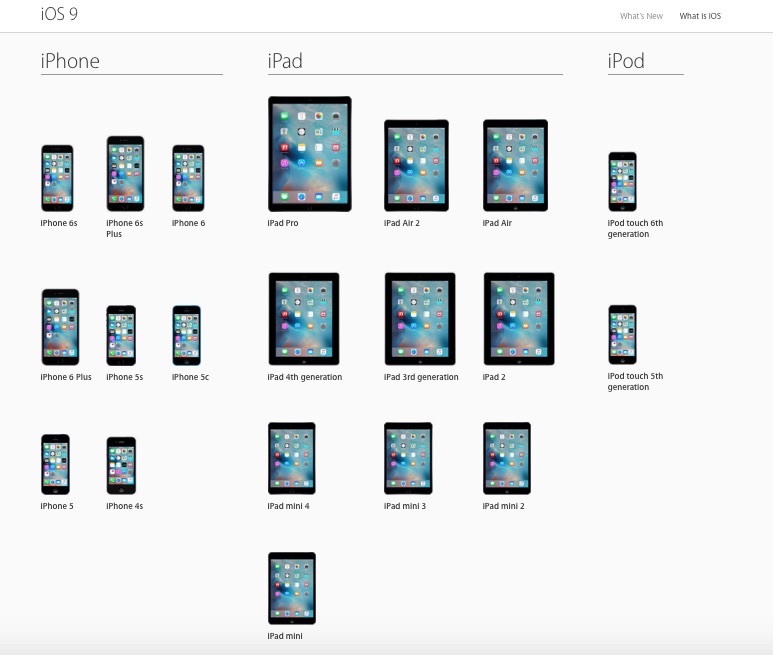Choose the iPod touch 5th generation image

(622, 335)
